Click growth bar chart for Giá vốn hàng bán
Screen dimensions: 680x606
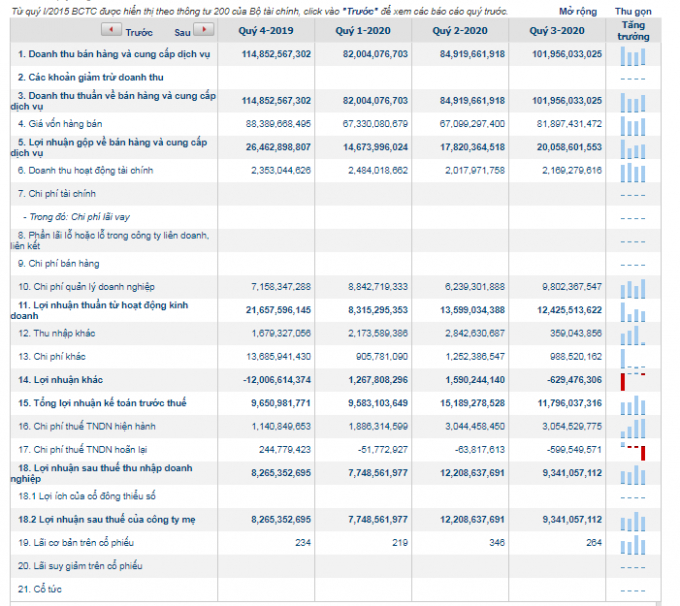[633, 124]
